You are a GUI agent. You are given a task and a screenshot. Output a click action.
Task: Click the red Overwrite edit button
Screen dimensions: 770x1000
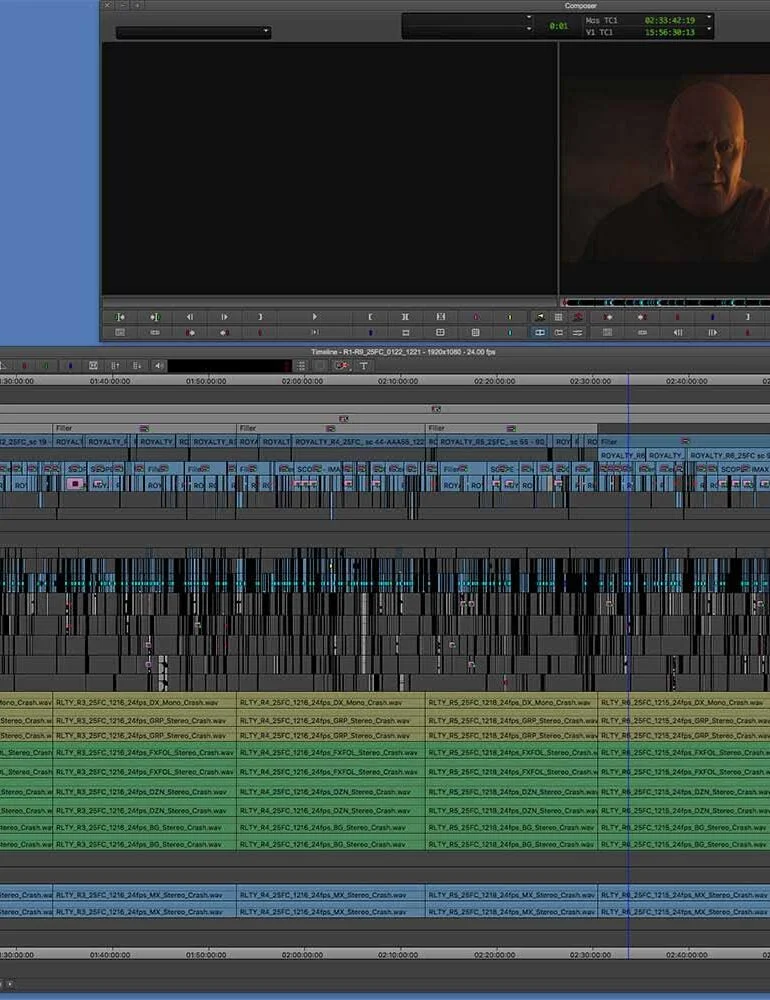(x=475, y=317)
